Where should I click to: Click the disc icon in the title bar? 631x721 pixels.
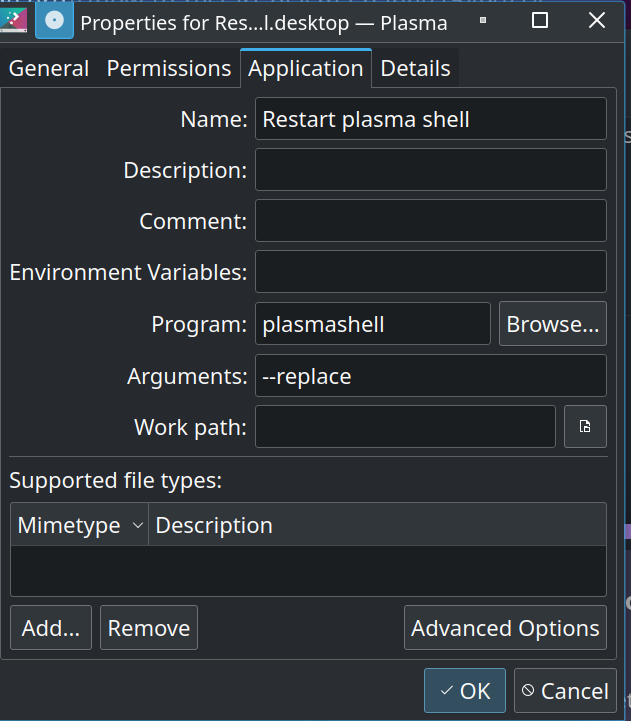[54, 21]
